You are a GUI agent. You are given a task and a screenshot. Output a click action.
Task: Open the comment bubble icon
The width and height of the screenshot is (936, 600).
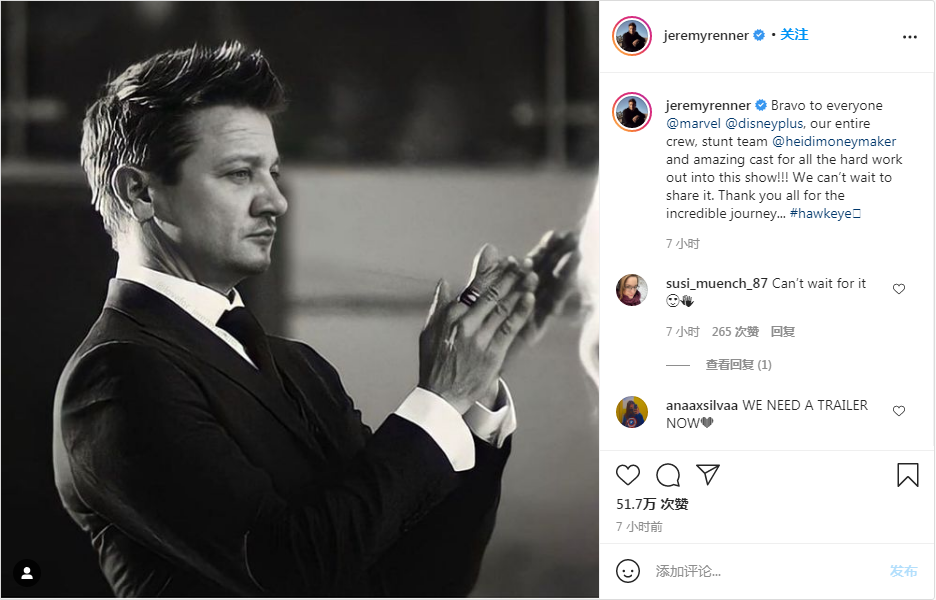click(668, 475)
